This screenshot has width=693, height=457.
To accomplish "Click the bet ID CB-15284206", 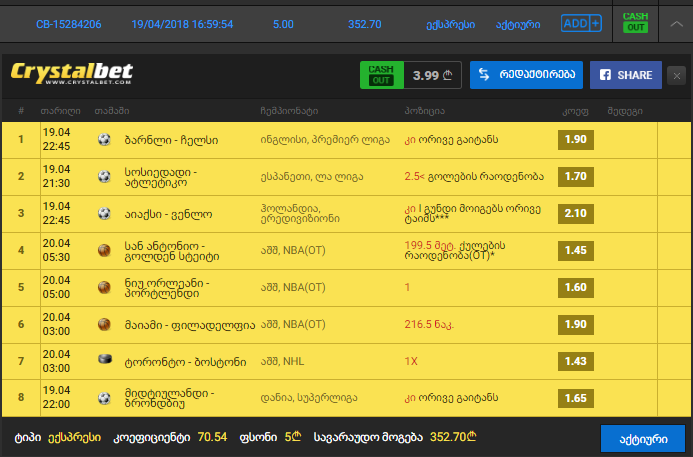I will pyautogui.click(x=69, y=24).
